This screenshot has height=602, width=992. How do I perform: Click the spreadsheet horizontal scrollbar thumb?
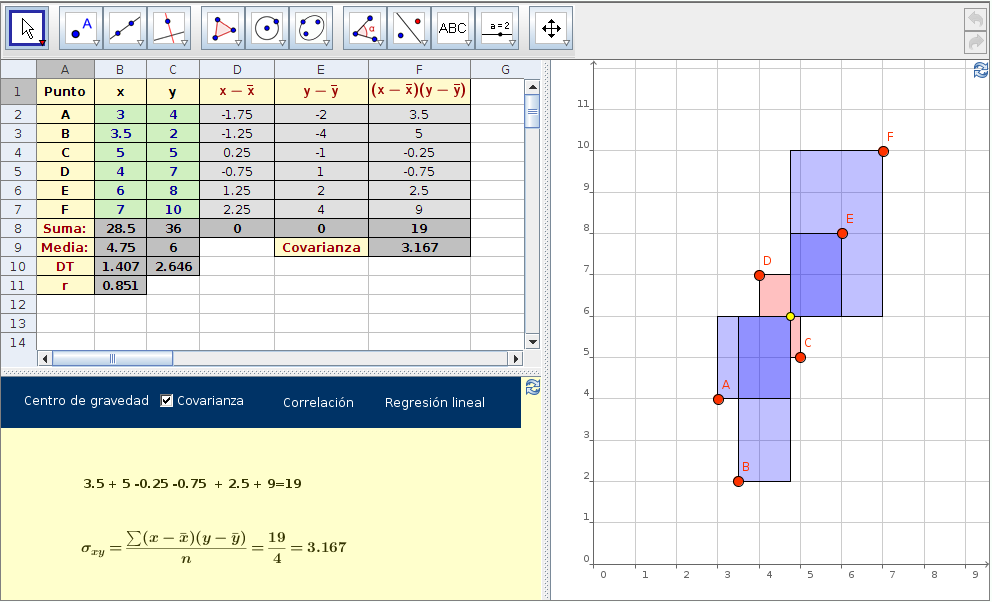click(x=112, y=358)
